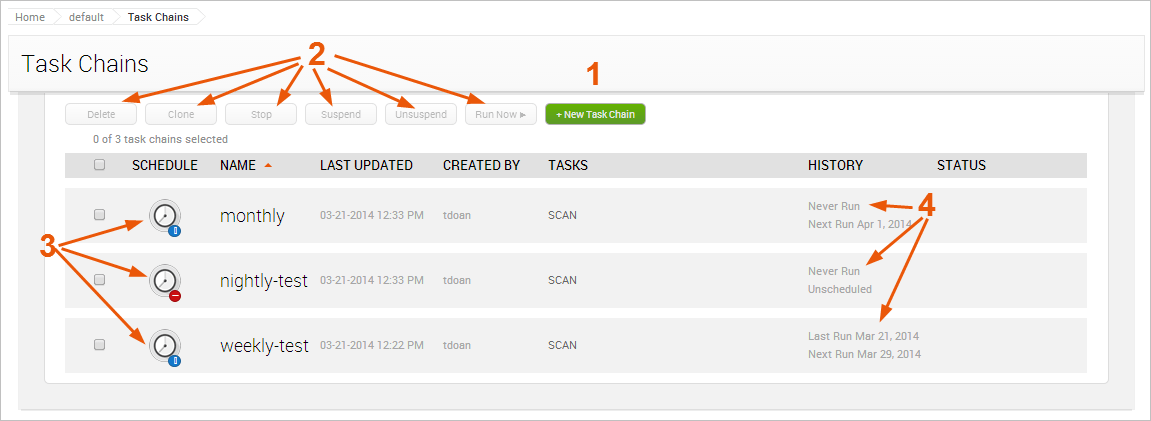
Task: Toggle the select-all checkbox in header
Action: 99,165
